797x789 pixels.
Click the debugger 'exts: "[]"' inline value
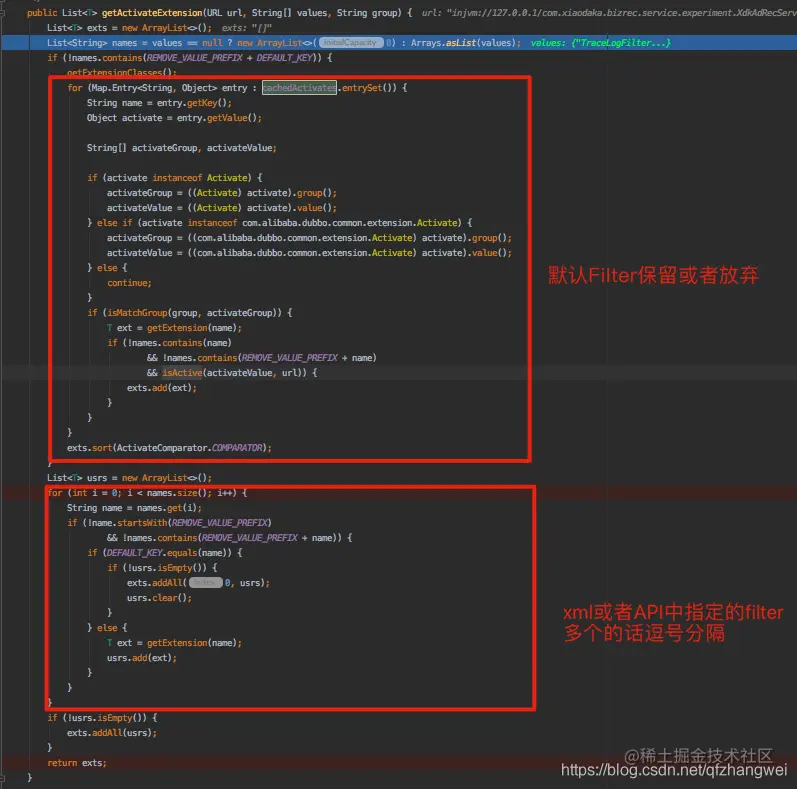pyautogui.click(x=247, y=28)
